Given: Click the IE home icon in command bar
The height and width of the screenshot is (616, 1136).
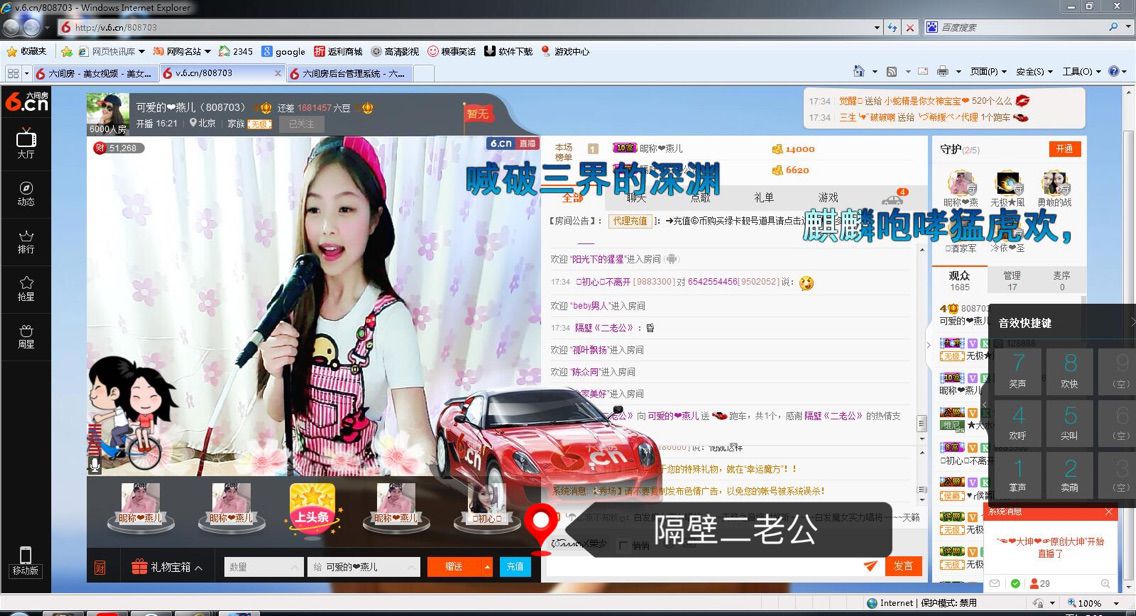Looking at the screenshot, I should coord(859,71).
